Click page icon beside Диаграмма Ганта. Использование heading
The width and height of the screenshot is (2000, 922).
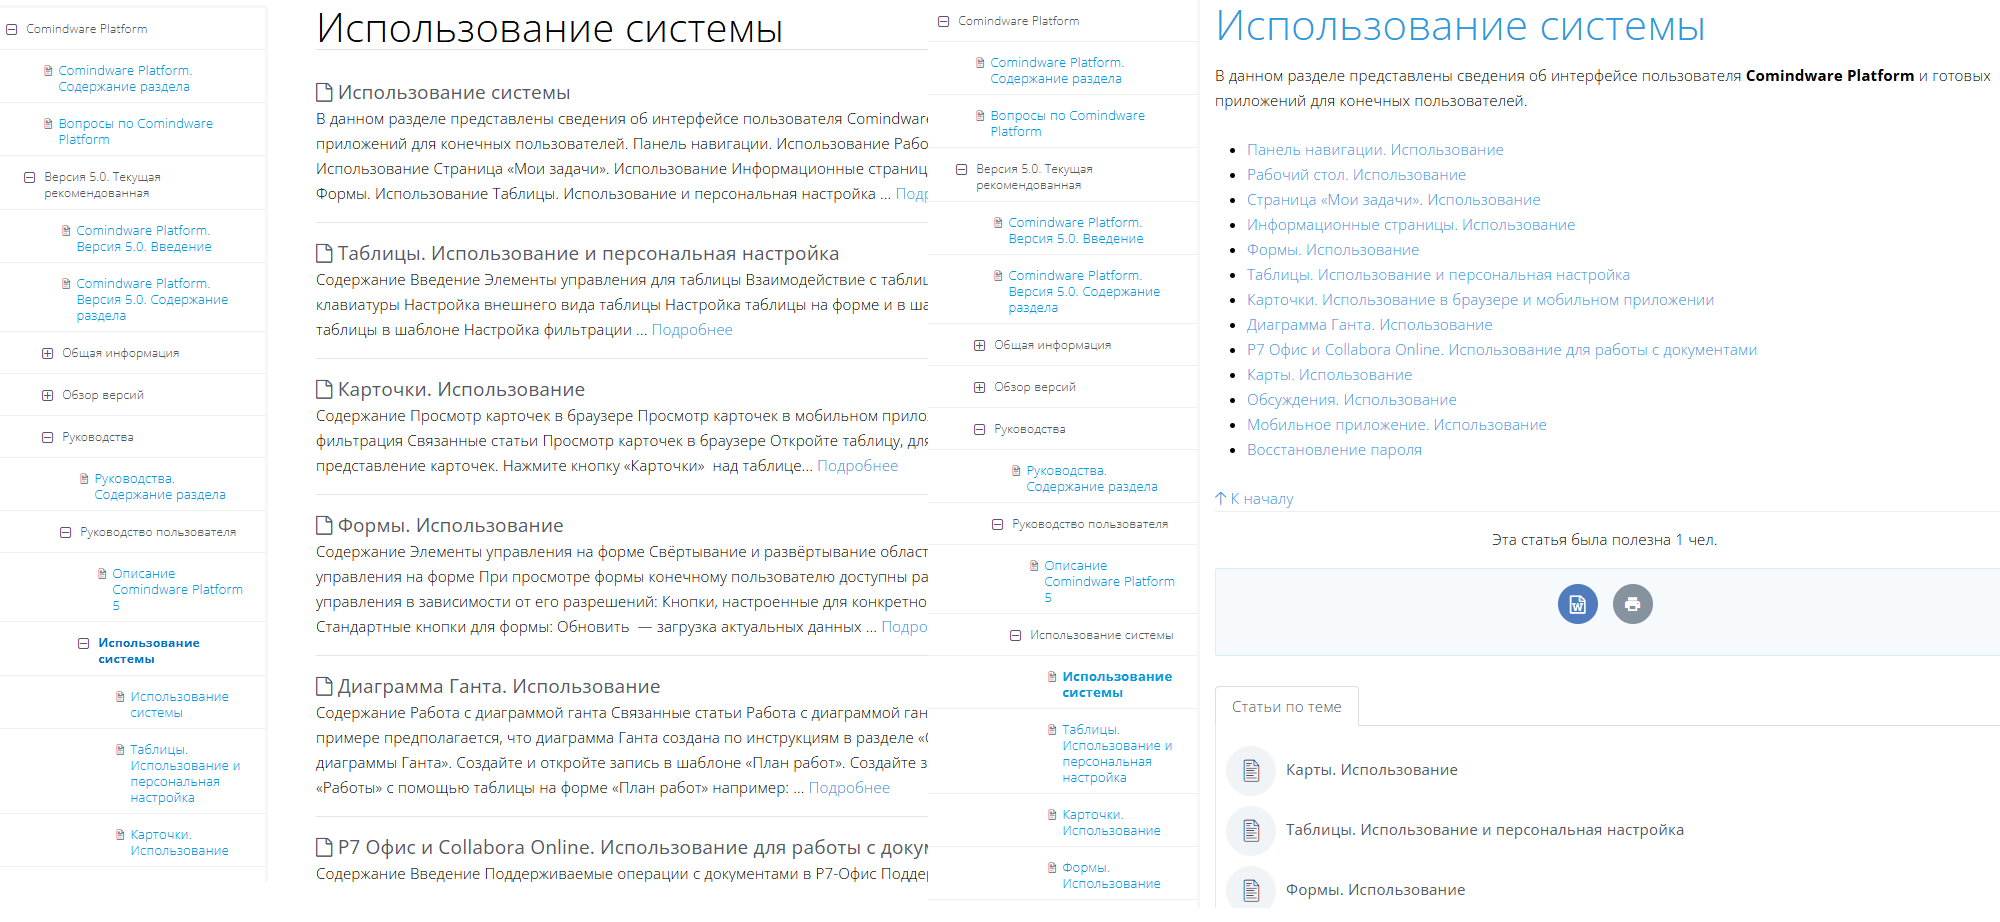point(324,687)
